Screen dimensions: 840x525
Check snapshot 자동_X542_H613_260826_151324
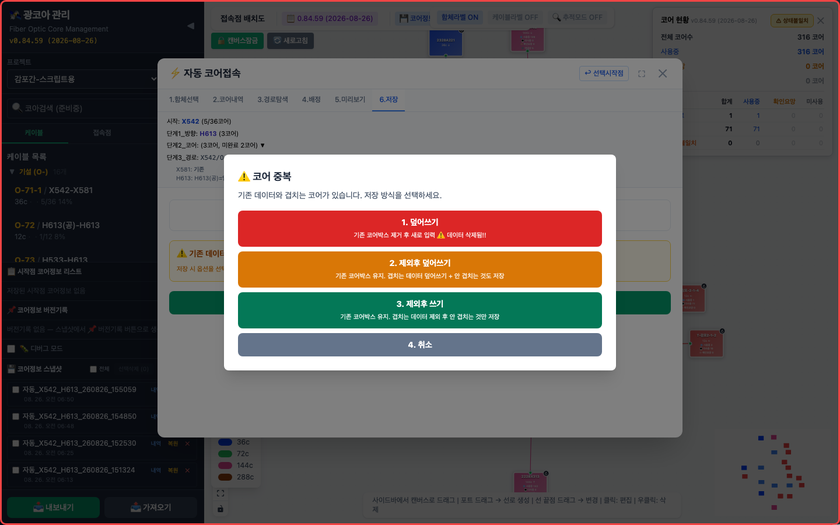[16, 470]
